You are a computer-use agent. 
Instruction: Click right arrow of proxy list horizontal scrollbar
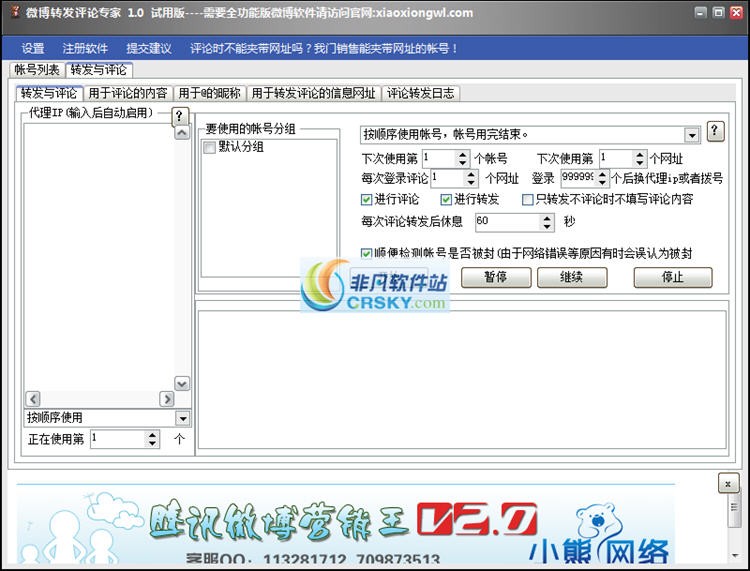point(166,398)
